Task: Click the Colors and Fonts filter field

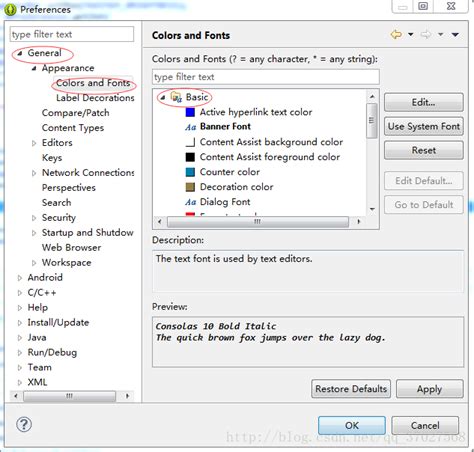Action: (266, 77)
